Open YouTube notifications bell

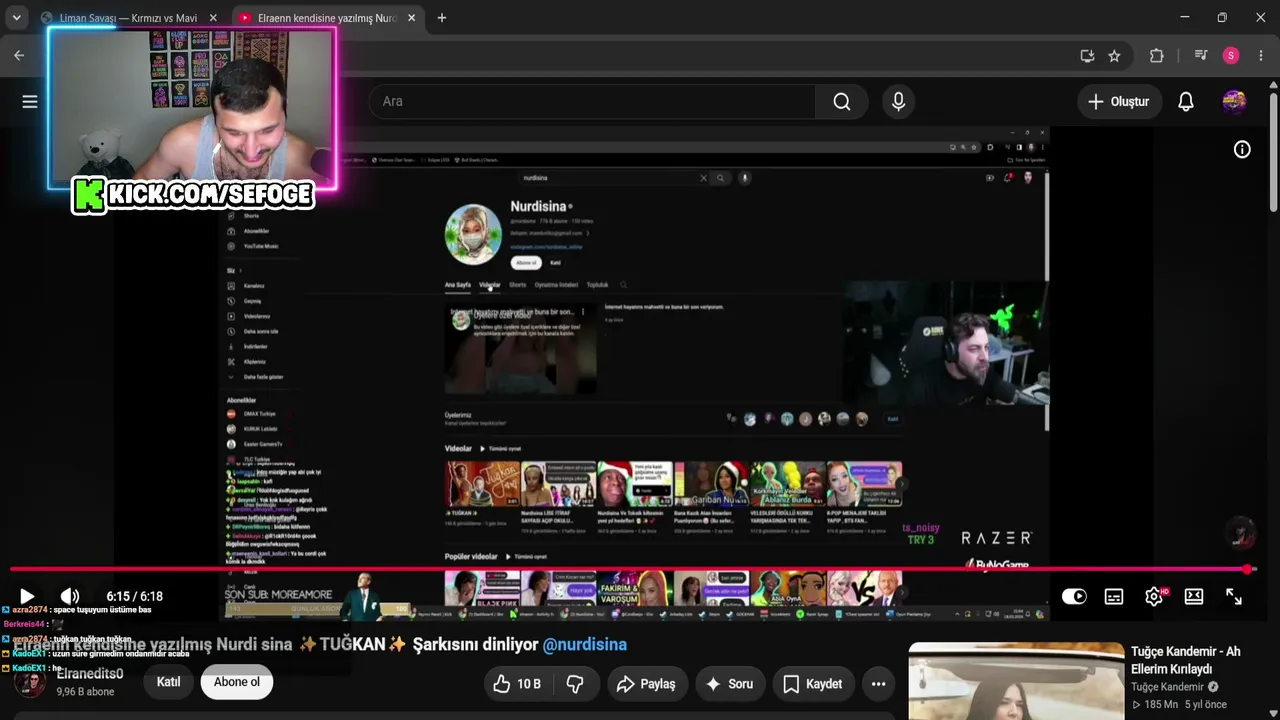click(x=1186, y=101)
